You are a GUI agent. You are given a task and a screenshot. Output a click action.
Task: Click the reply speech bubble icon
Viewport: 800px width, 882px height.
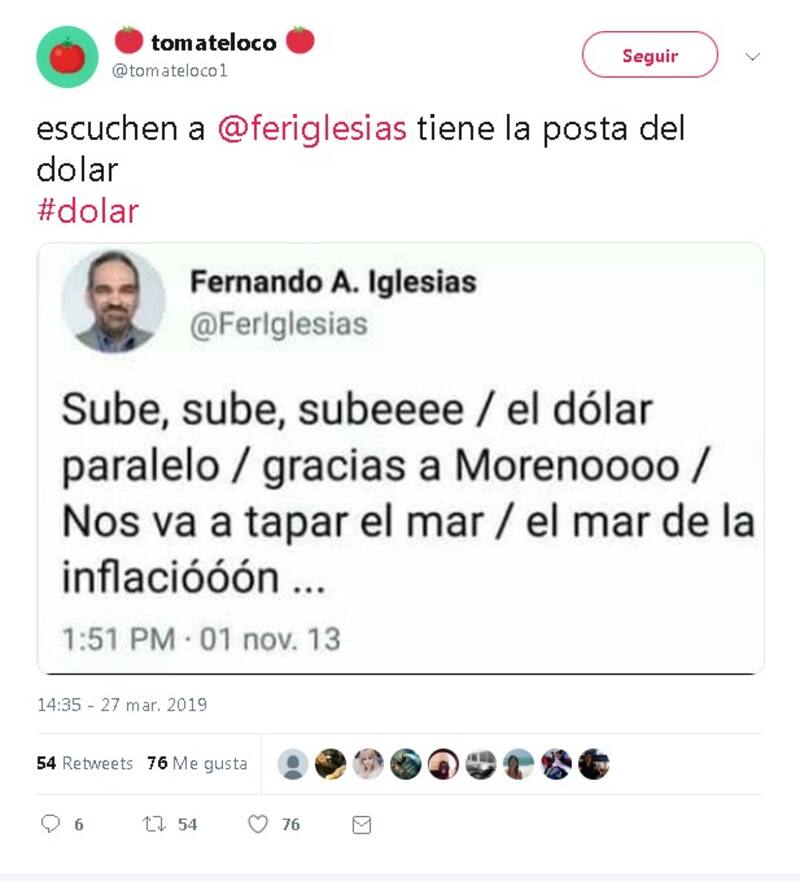pyautogui.click(x=50, y=824)
